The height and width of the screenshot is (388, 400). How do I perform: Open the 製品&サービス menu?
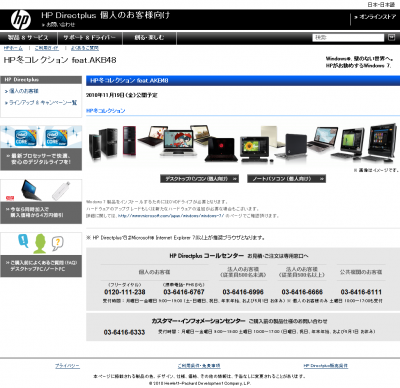[x=28, y=38]
